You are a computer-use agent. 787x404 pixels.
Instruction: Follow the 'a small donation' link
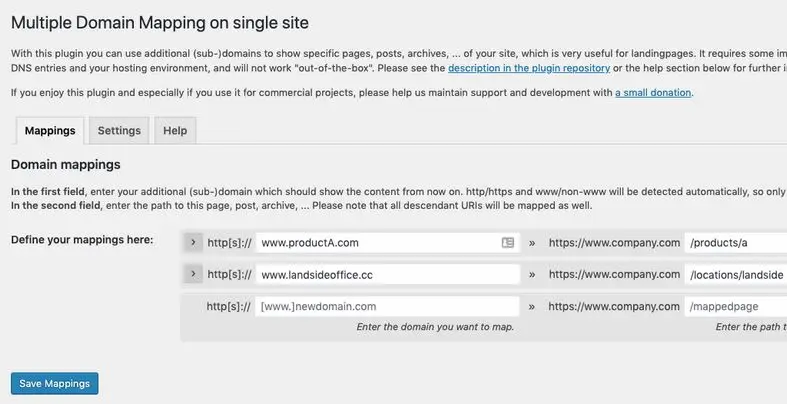pos(653,93)
